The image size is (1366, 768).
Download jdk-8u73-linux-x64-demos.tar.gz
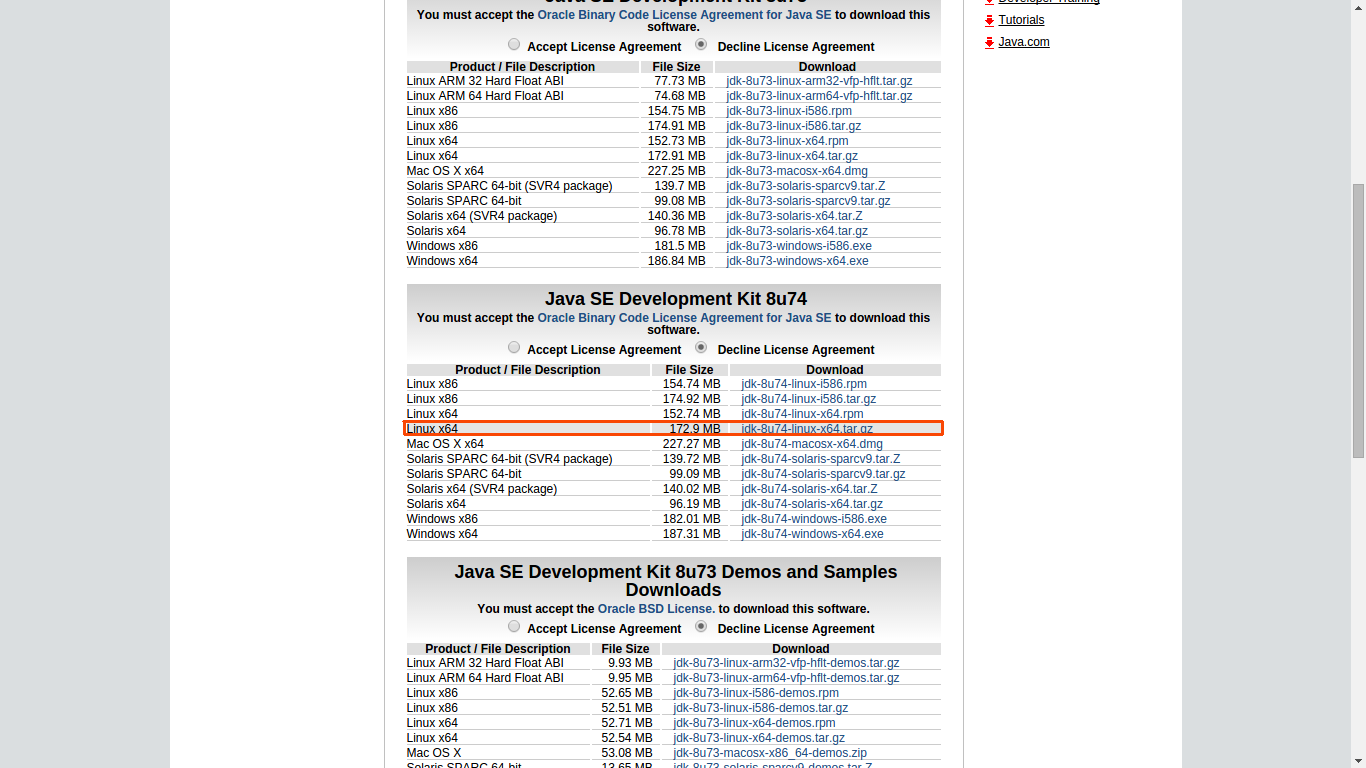pyautogui.click(x=759, y=738)
